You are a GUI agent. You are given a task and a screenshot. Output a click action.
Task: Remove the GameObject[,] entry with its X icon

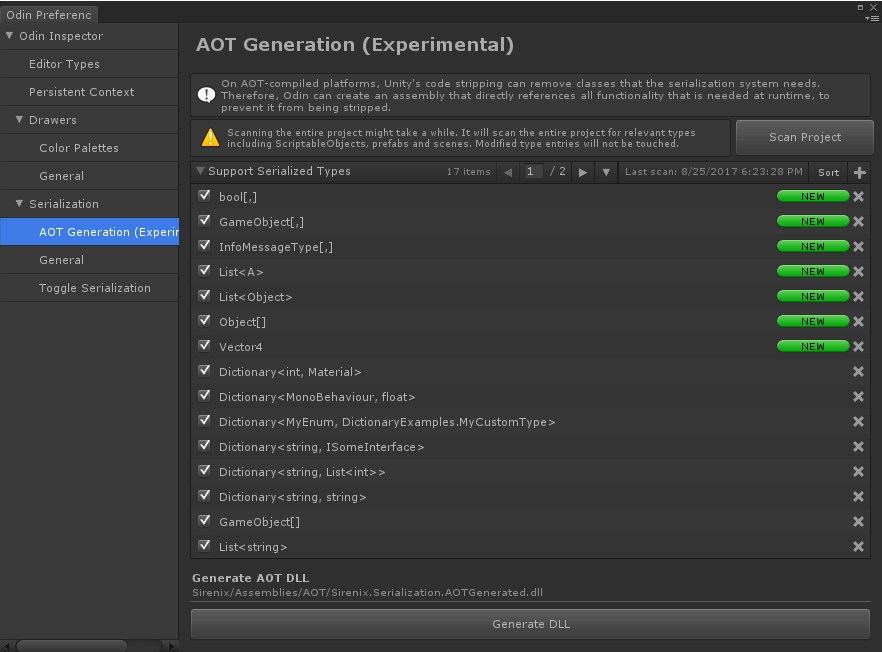858,221
